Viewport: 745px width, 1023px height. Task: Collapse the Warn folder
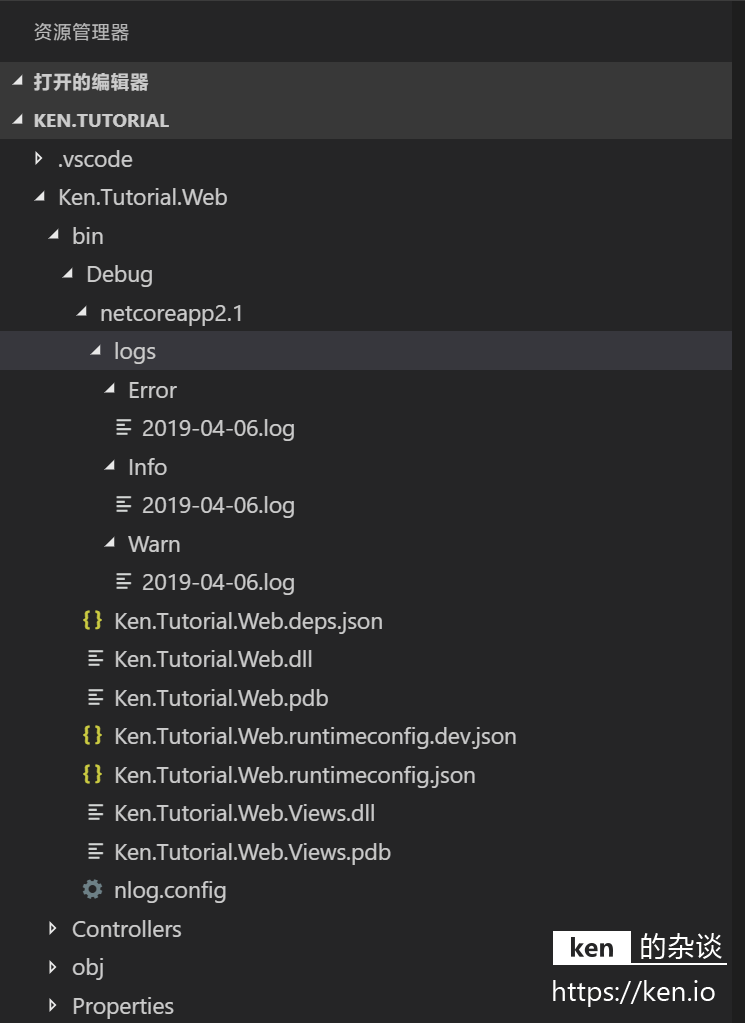(110, 543)
